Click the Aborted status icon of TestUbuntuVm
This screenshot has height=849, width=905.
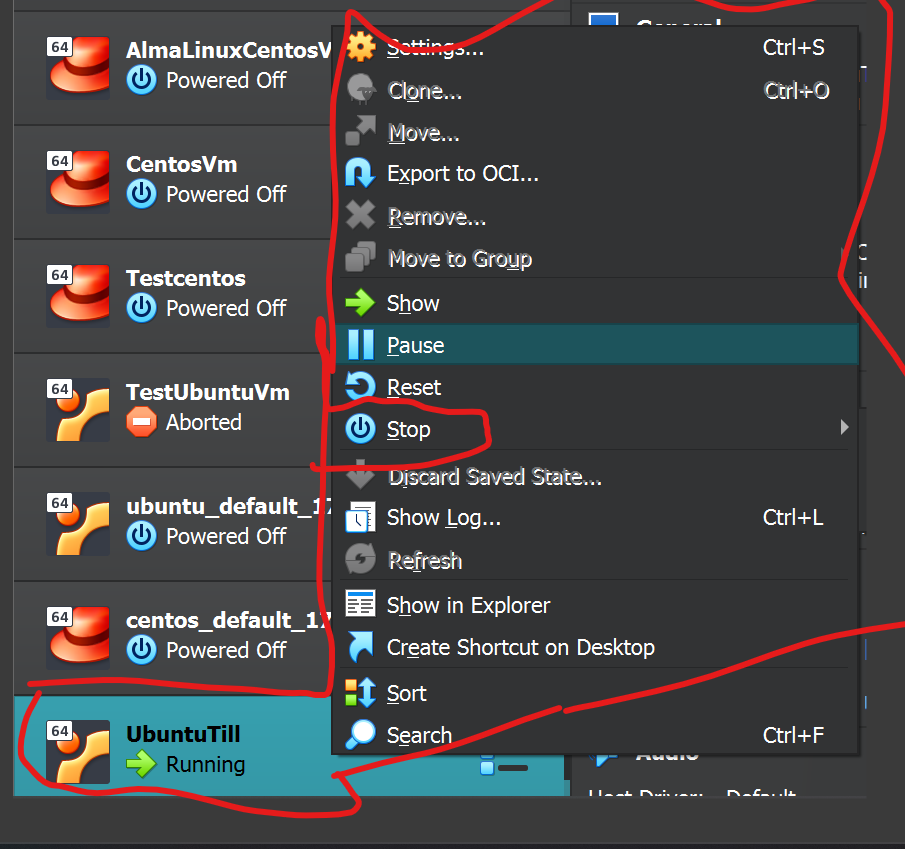141,422
